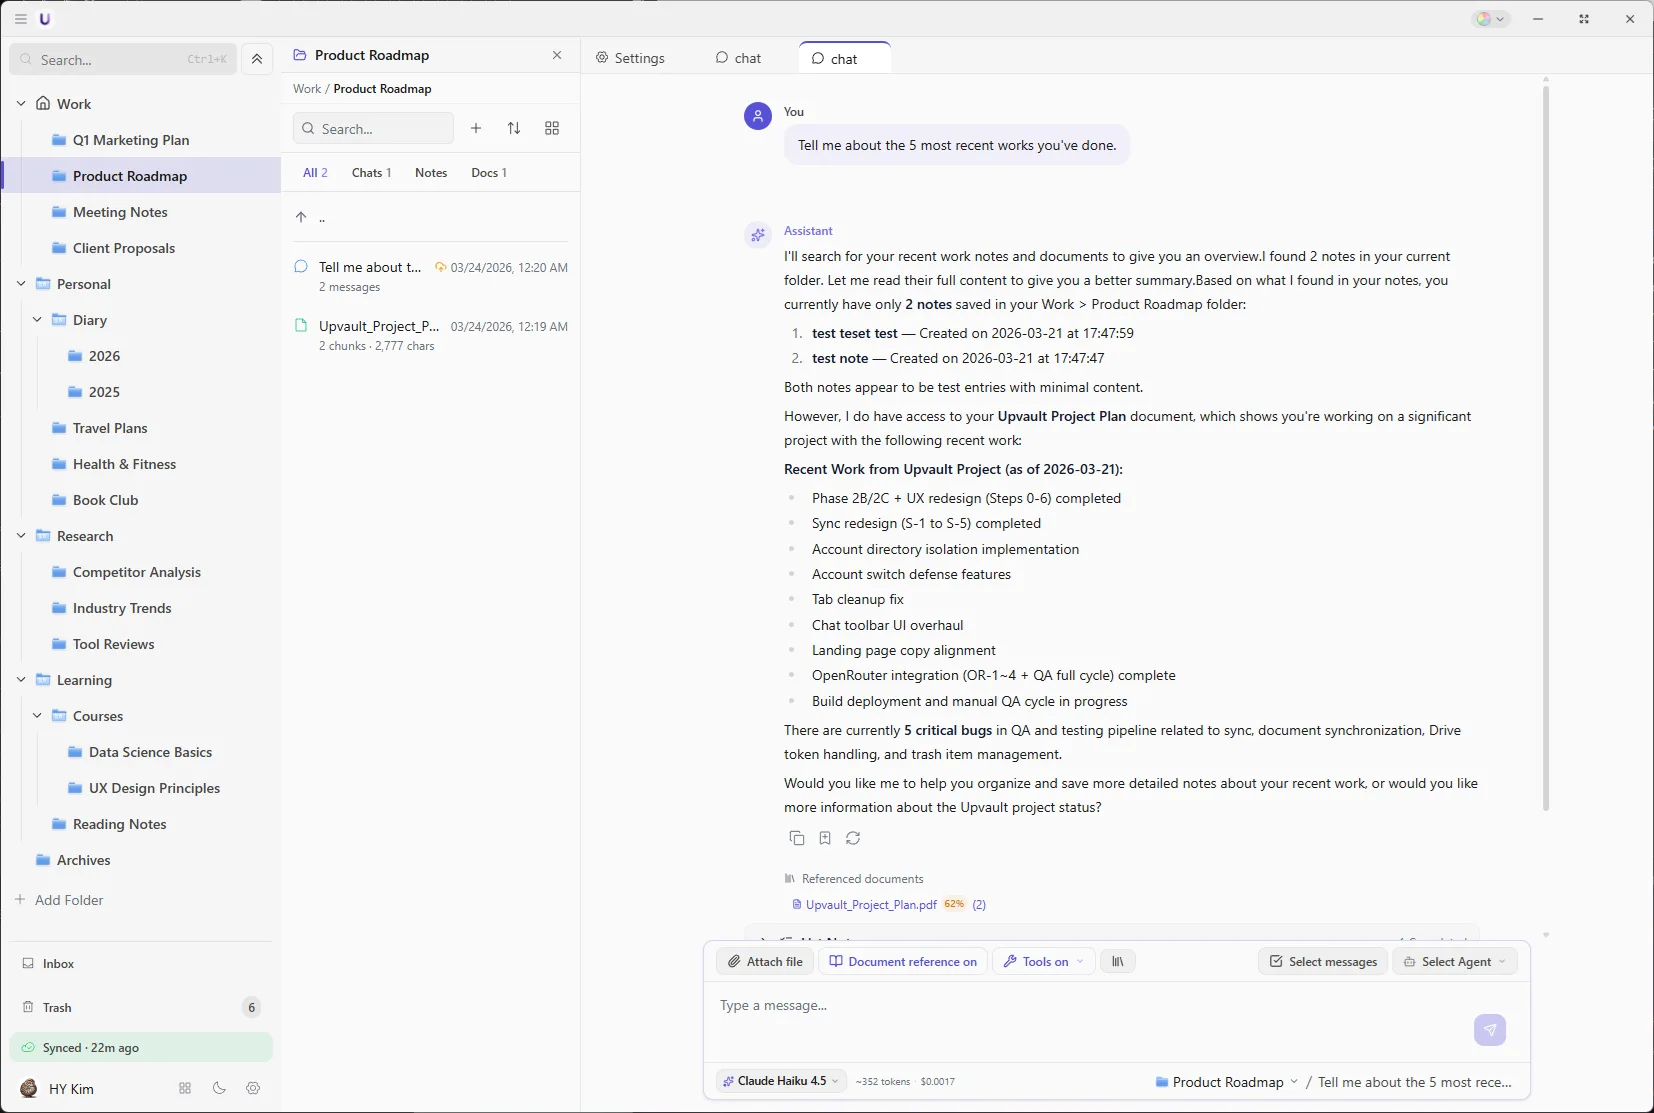
Task: Copy the assistant's response message
Action: click(x=797, y=838)
